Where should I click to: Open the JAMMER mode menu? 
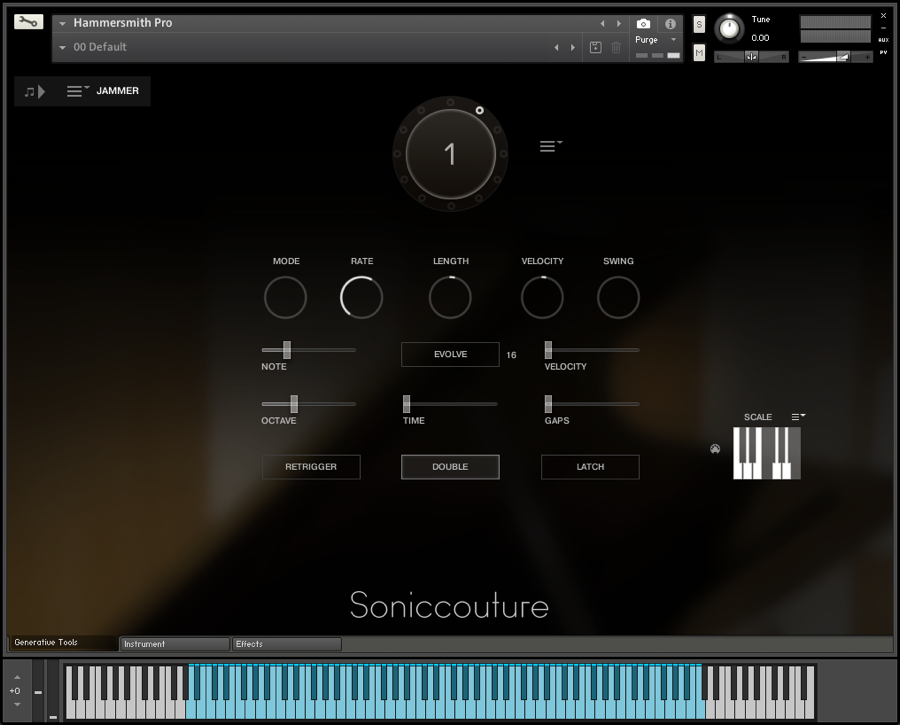click(78, 91)
